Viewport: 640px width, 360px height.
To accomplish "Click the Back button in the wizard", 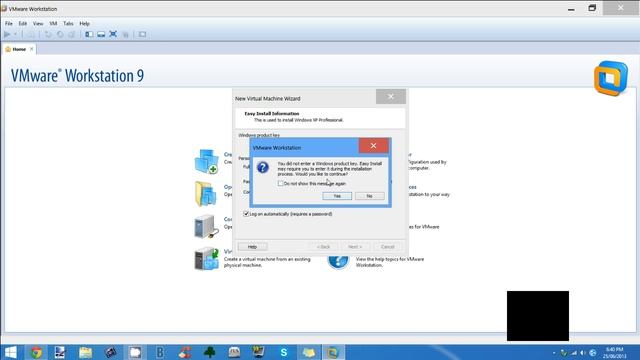I will [323, 247].
